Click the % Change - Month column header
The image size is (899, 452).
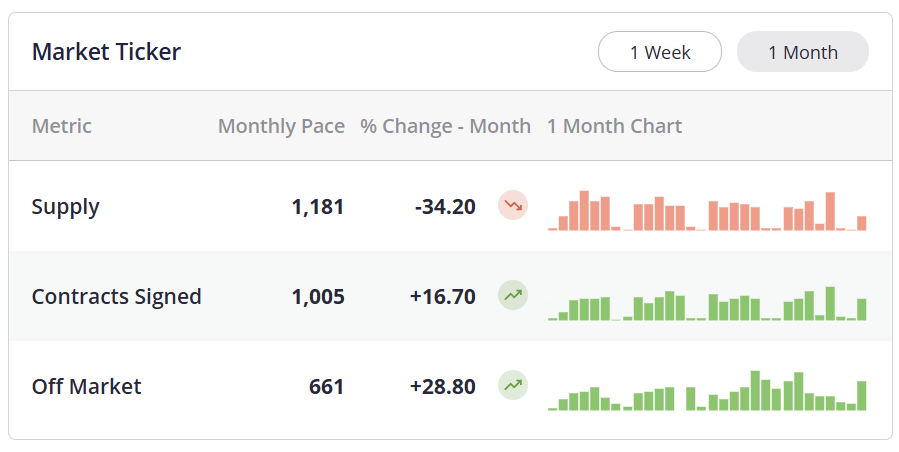445,126
